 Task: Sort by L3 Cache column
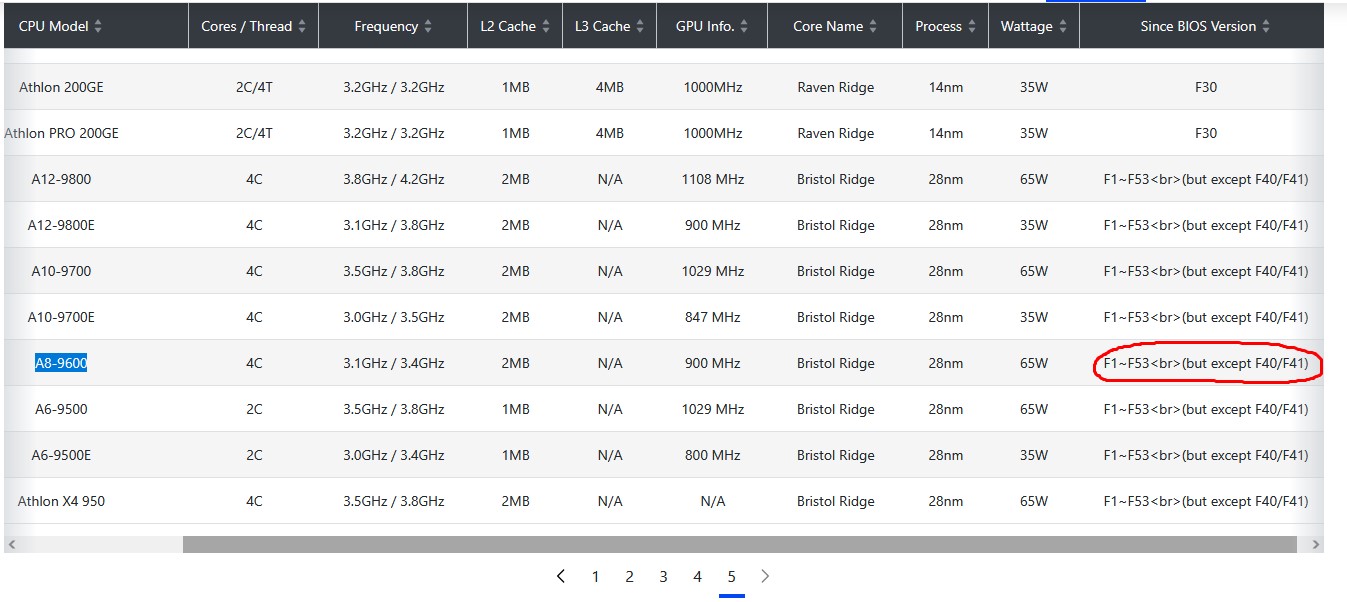640,27
